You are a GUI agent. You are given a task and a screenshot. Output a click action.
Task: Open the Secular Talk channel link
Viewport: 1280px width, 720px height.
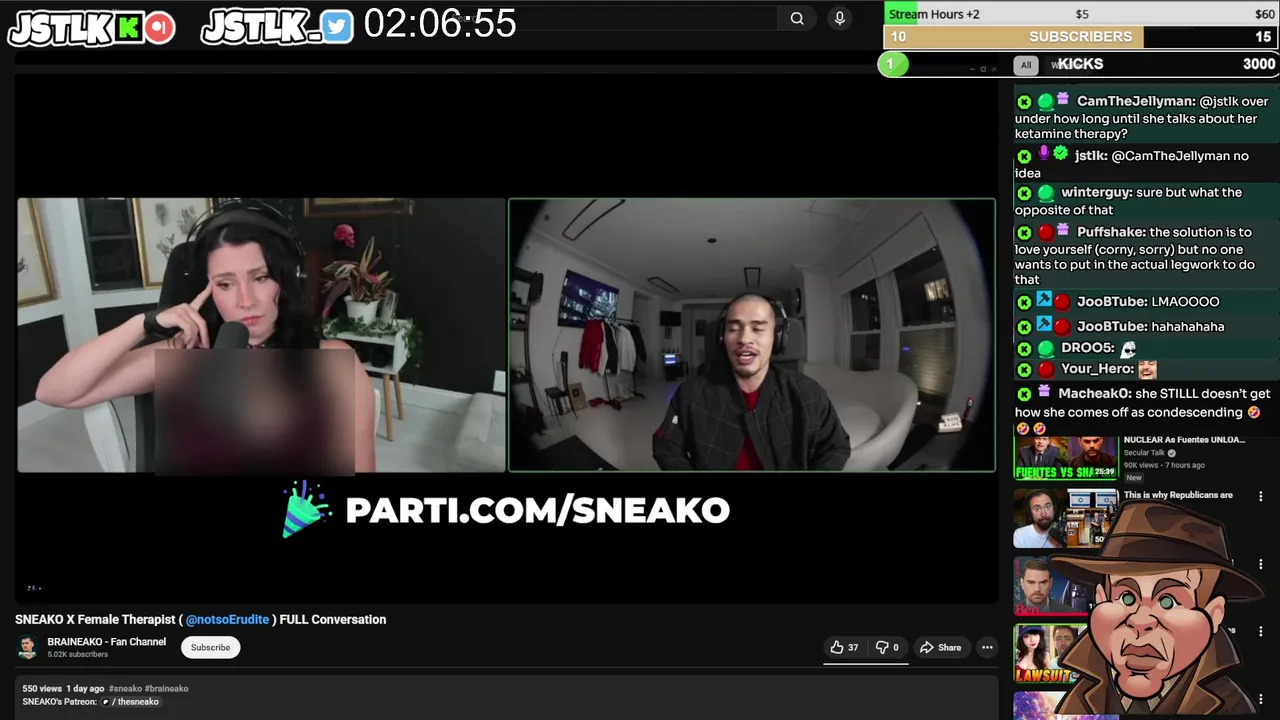[1144, 452]
